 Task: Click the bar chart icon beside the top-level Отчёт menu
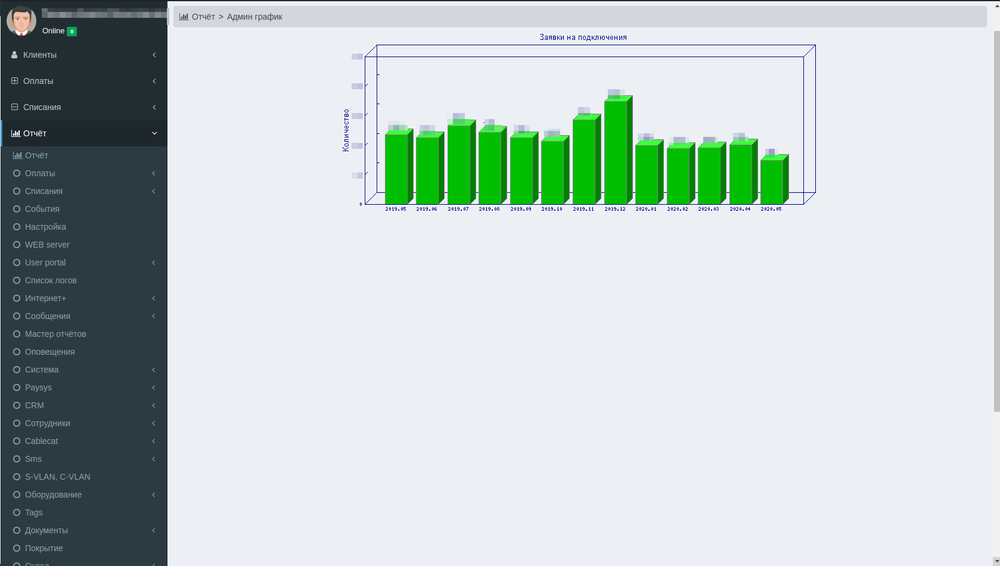coord(15,133)
